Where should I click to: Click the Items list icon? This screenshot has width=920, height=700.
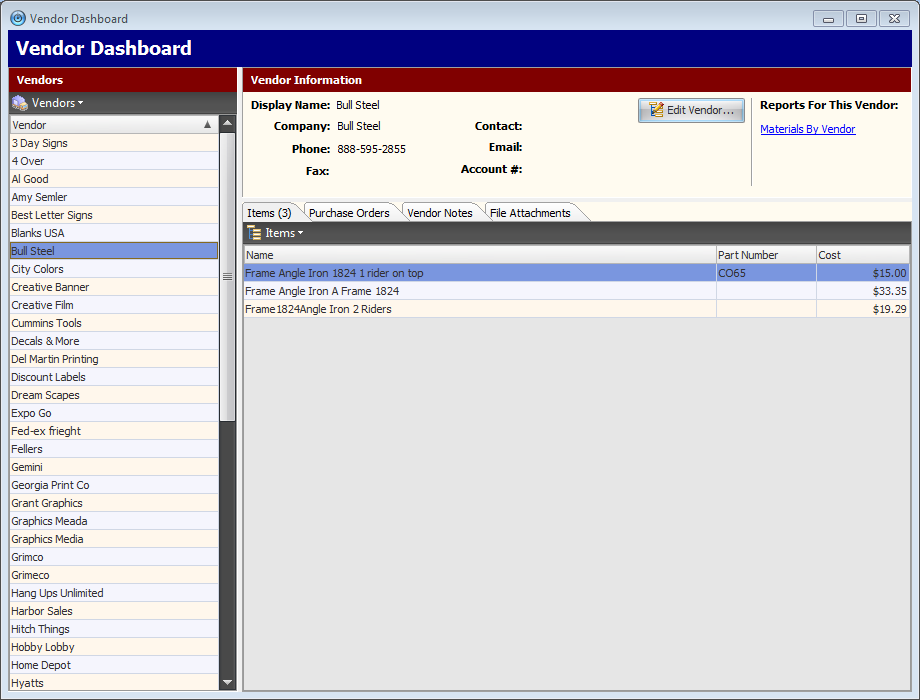(254, 233)
